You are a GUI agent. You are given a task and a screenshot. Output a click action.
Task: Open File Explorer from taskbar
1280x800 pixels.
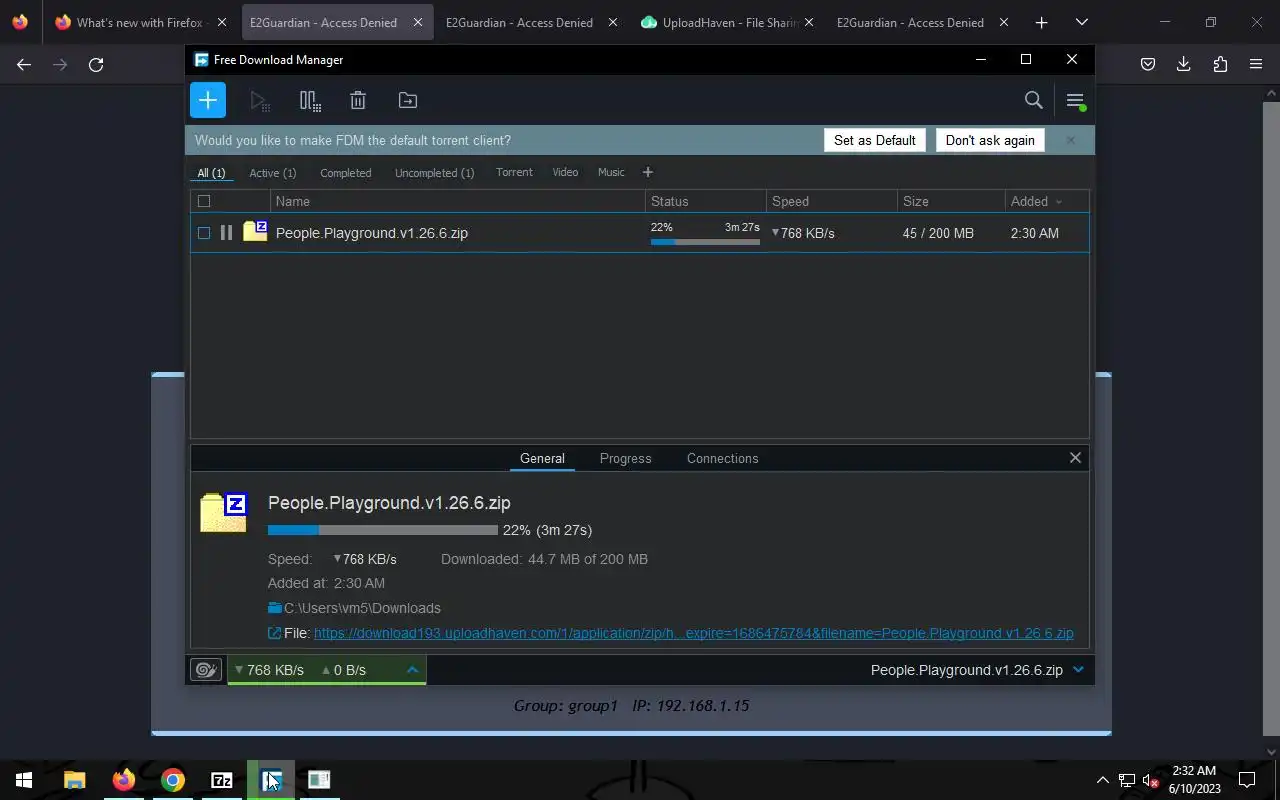coord(74,780)
